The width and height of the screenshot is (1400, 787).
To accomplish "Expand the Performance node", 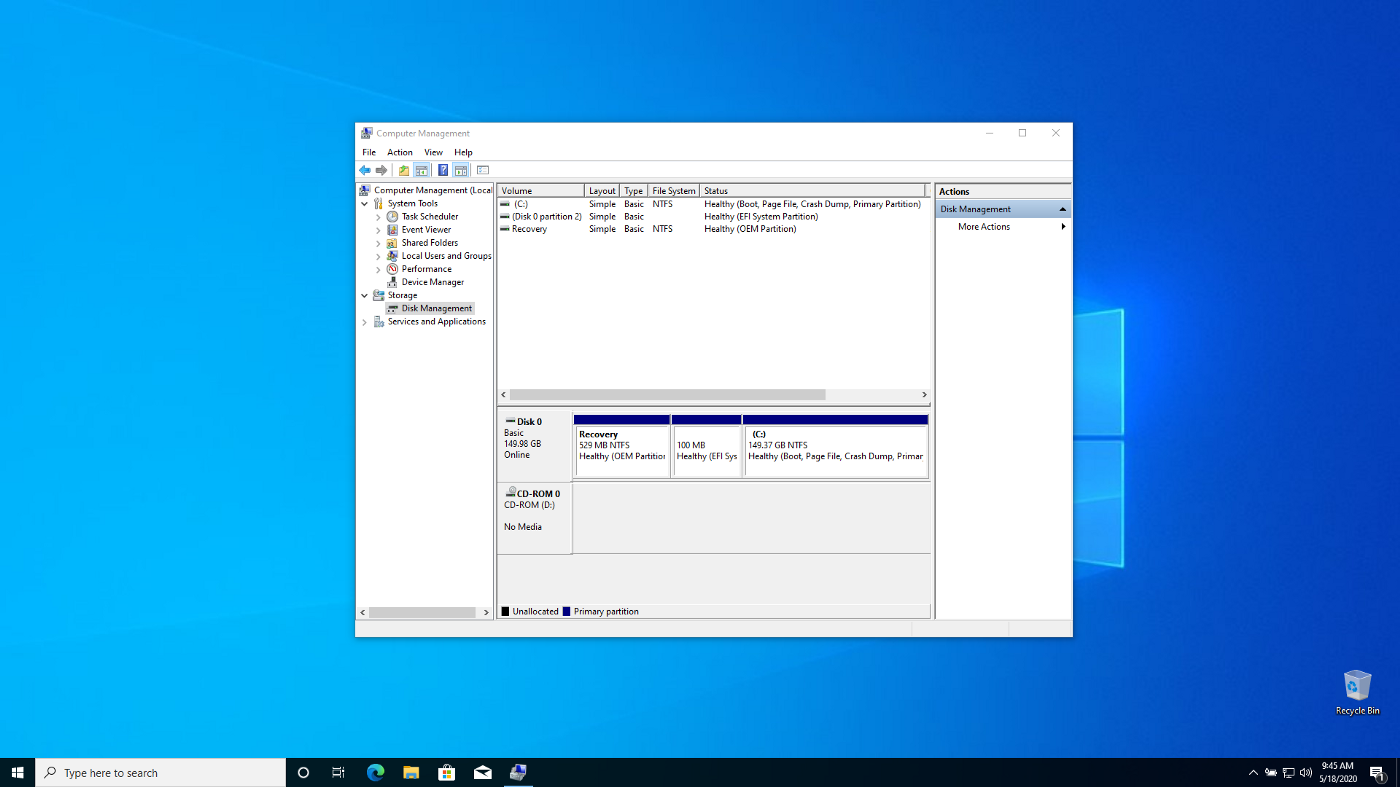I will point(378,269).
